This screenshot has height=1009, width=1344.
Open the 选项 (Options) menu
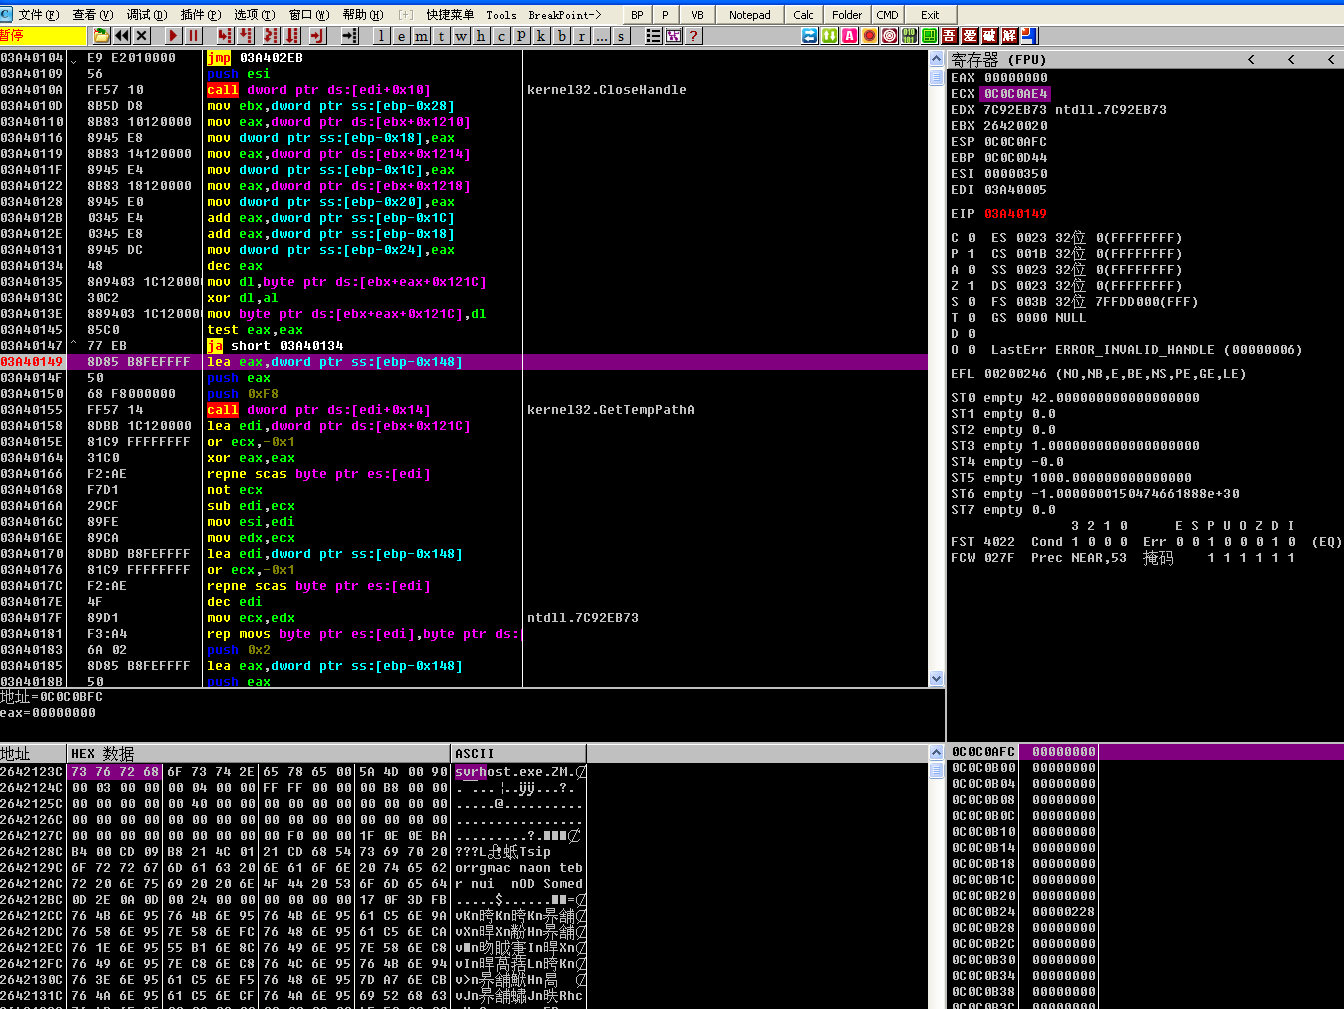click(x=254, y=15)
